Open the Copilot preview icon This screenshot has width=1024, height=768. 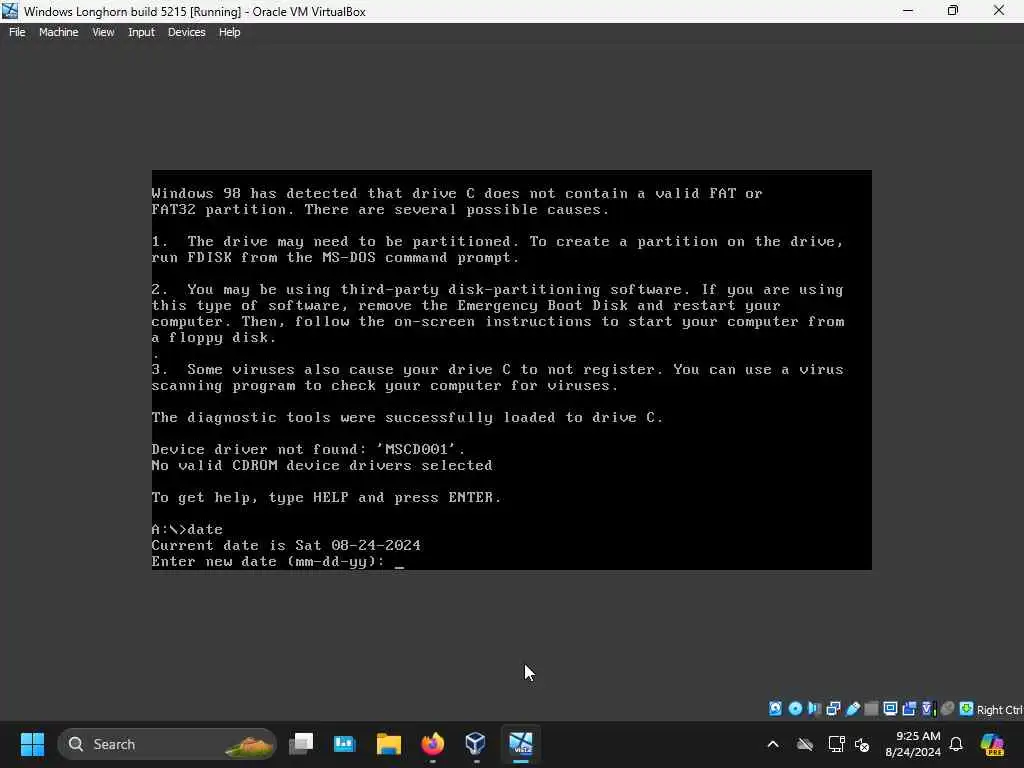[x=992, y=744]
